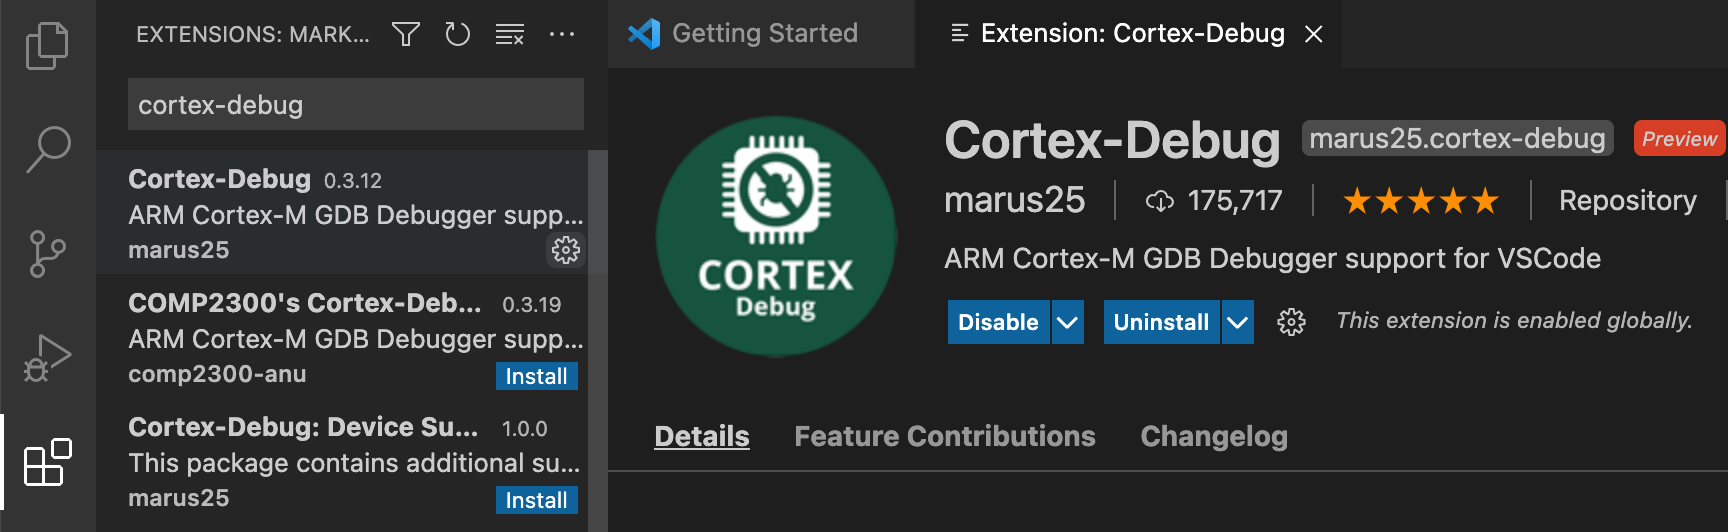Viewport: 1728px width, 532px height.
Task: Open the extensions view more actions menu
Action: point(562,35)
